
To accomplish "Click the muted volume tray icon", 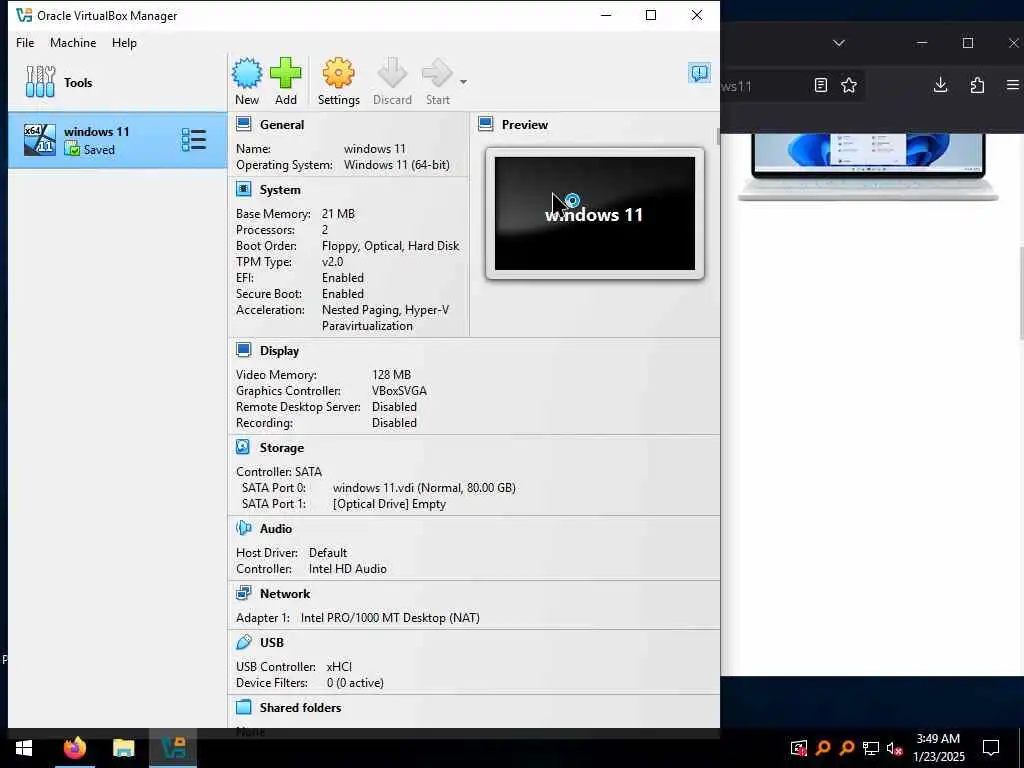I will click(x=894, y=748).
